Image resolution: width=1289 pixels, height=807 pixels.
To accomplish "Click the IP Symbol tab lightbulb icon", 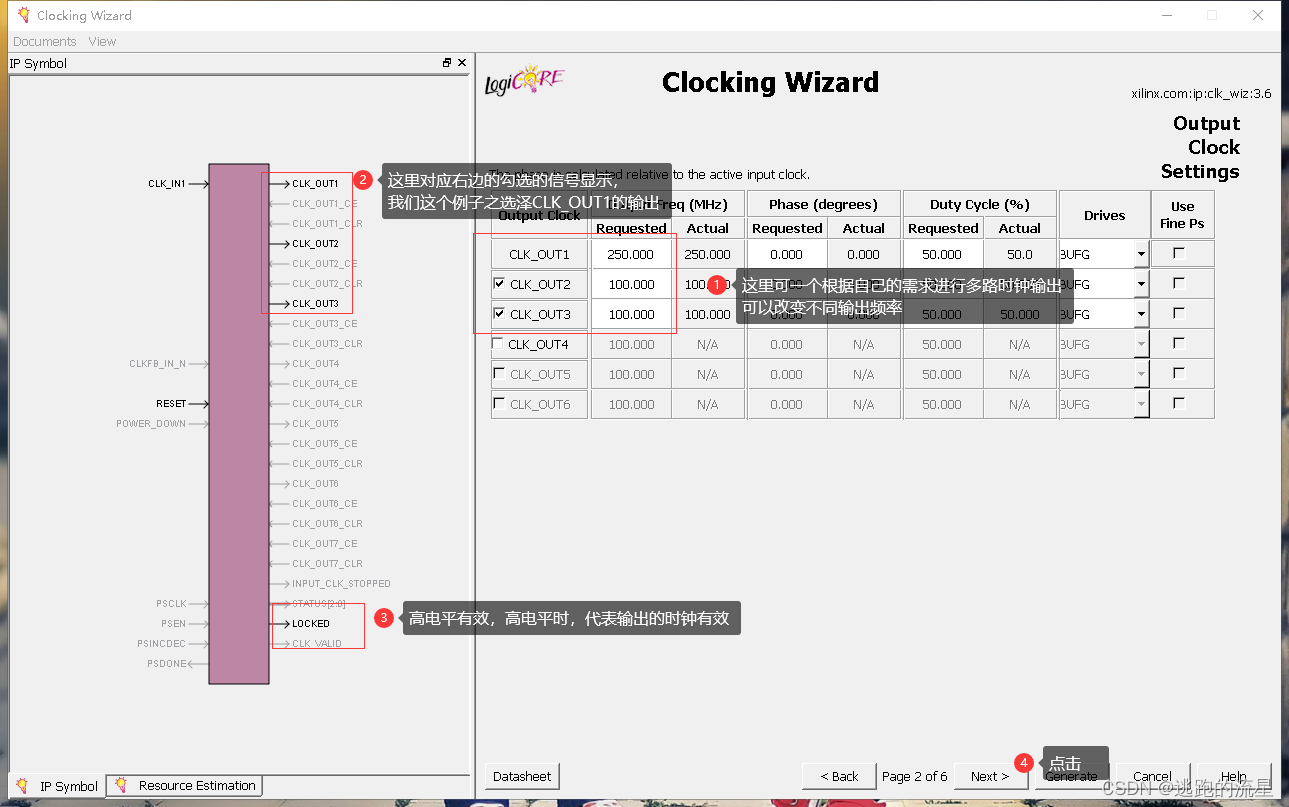I will pos(23,786).
